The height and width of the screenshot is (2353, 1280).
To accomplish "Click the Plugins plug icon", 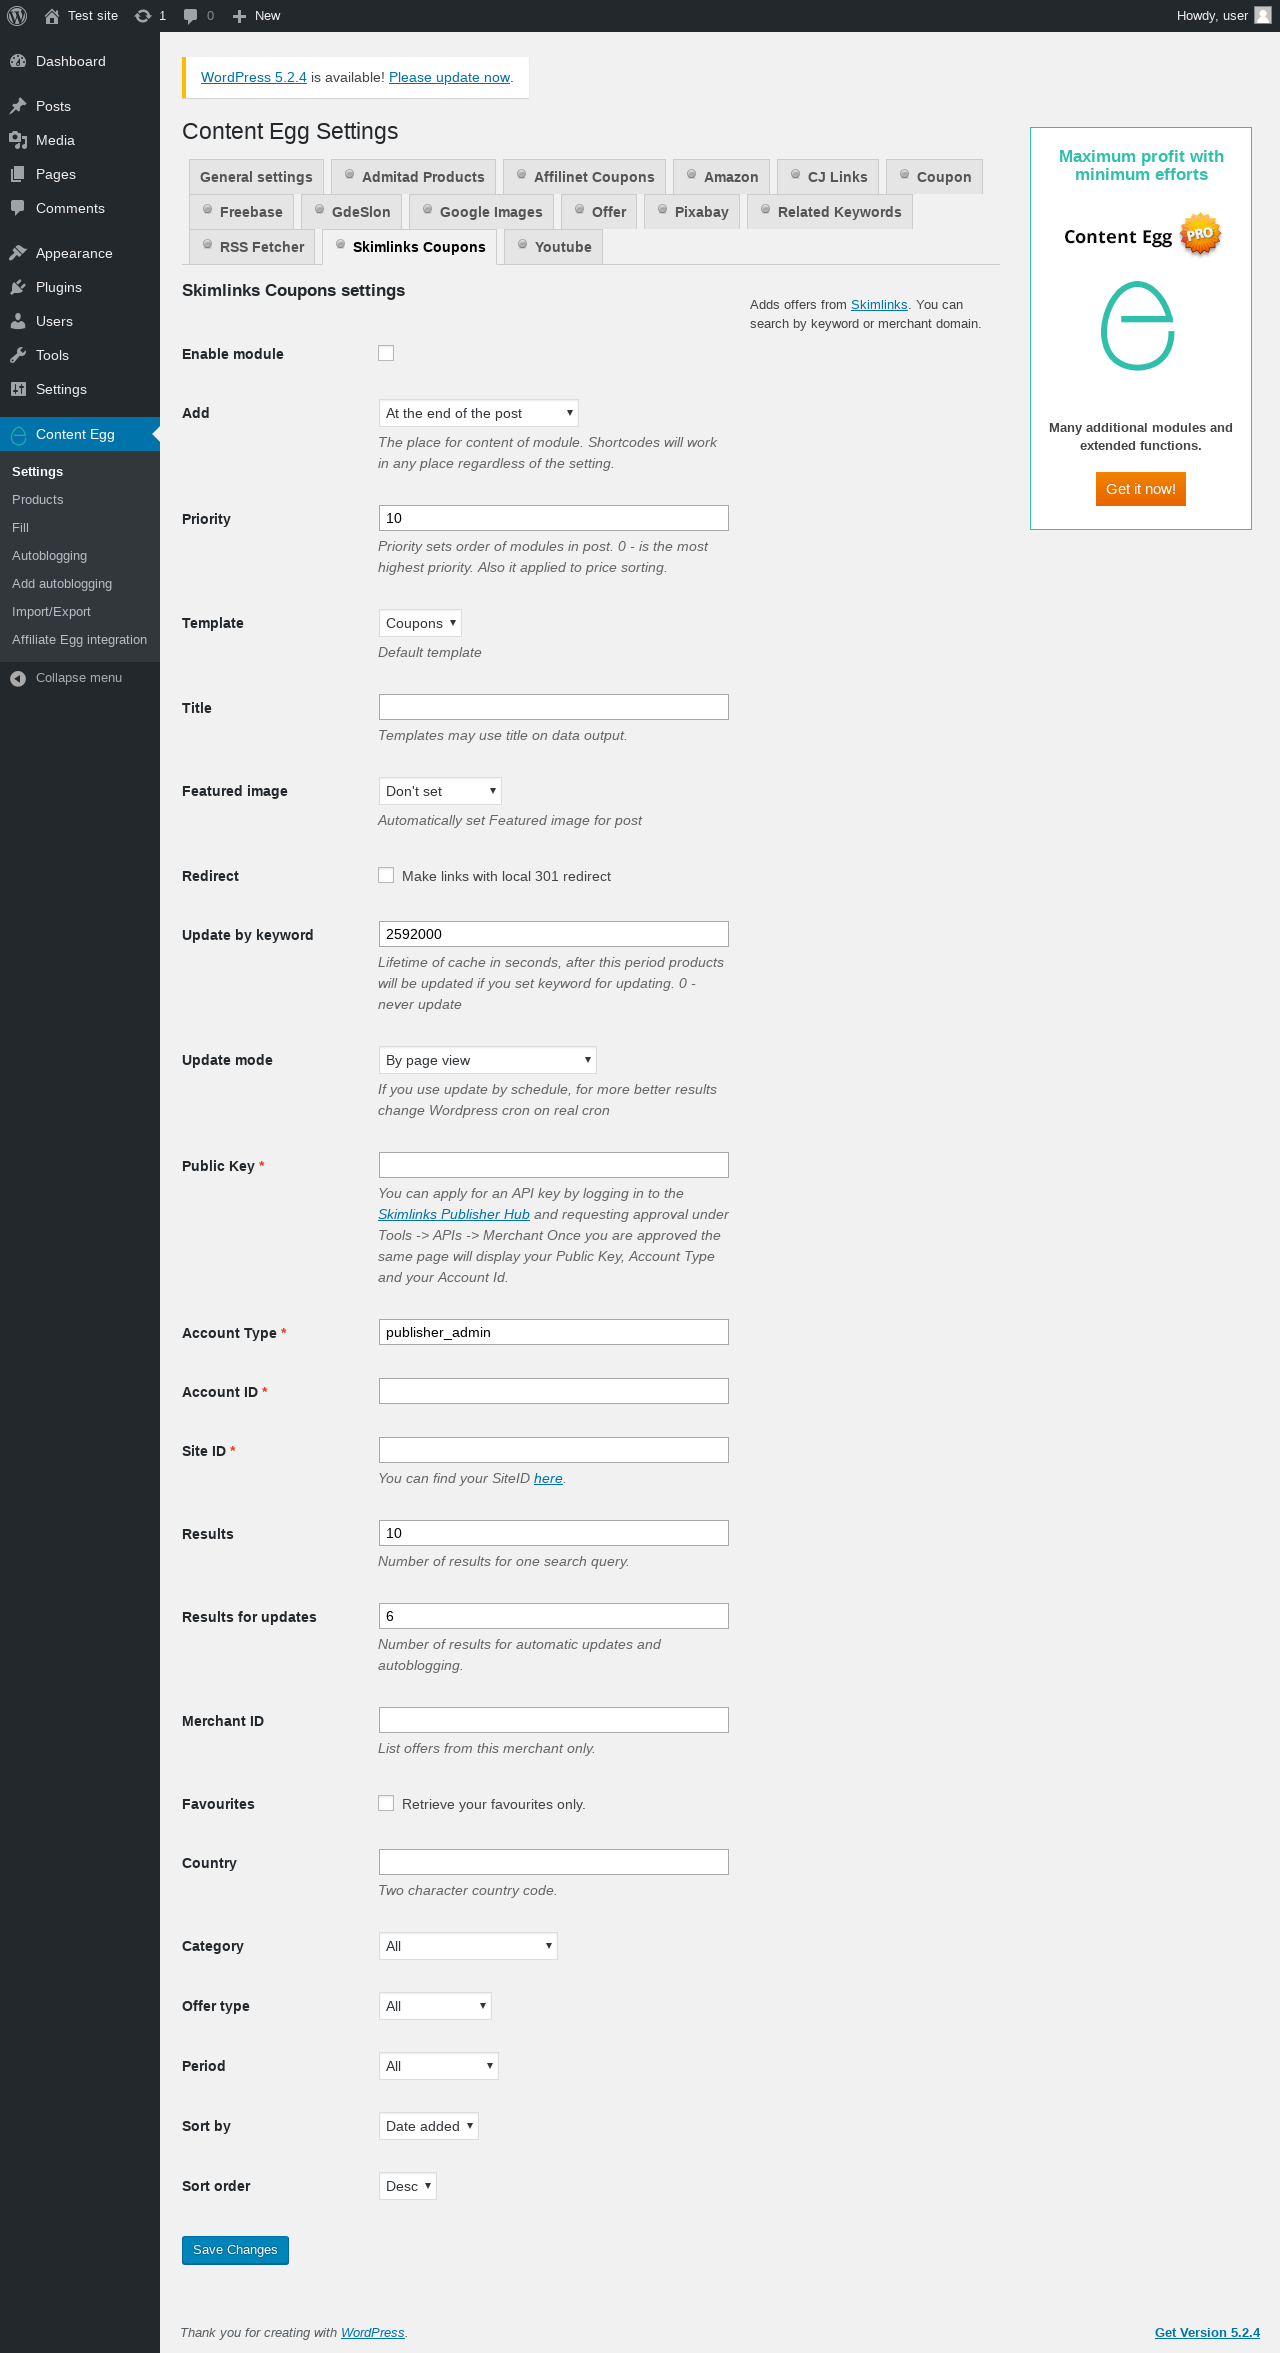I will click(x=18, y=287).
